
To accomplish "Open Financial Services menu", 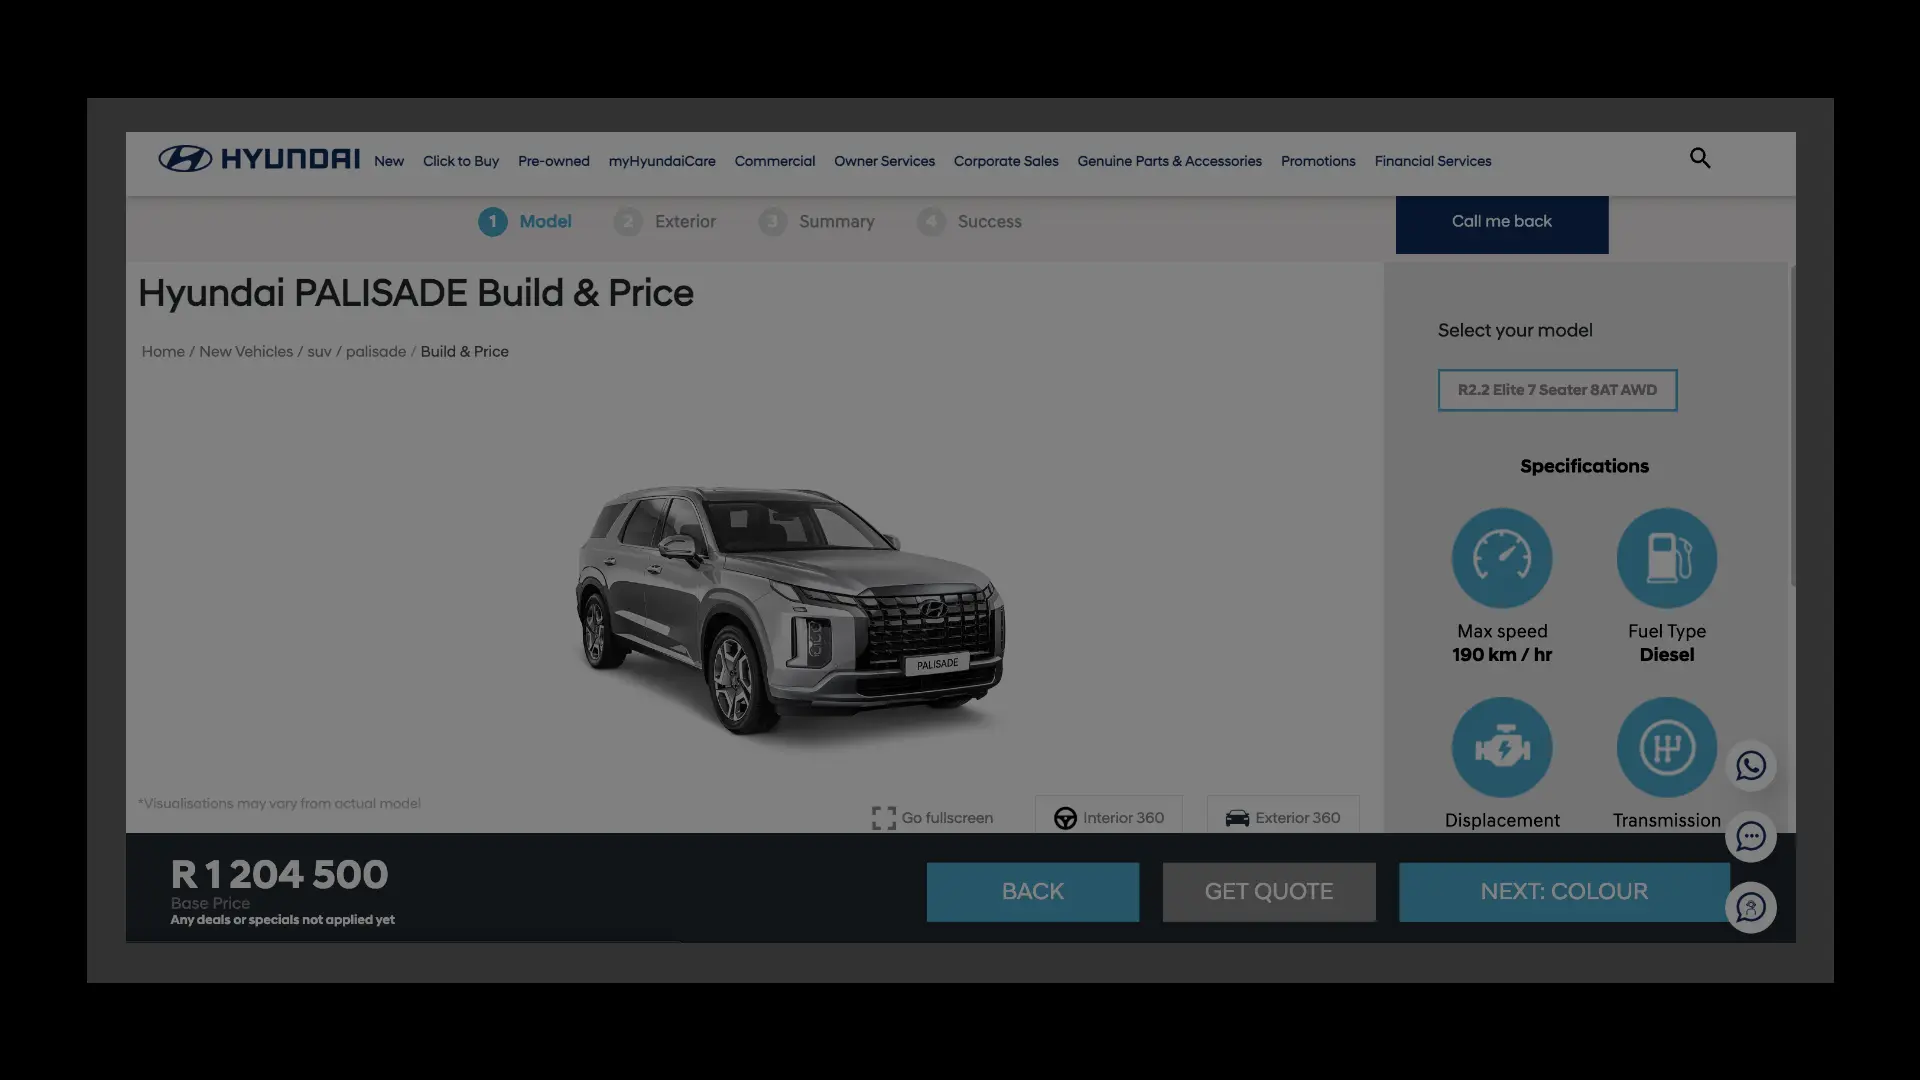I will [1433, 161].
